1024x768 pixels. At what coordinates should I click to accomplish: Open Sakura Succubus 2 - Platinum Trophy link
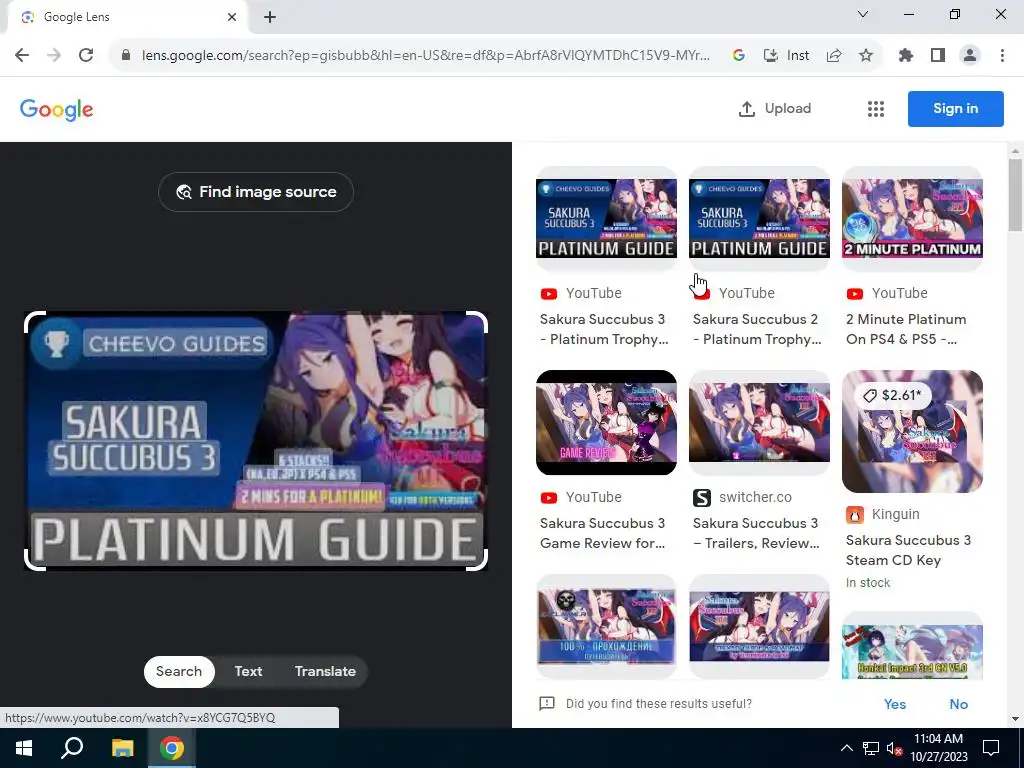[x=756, y=329]
